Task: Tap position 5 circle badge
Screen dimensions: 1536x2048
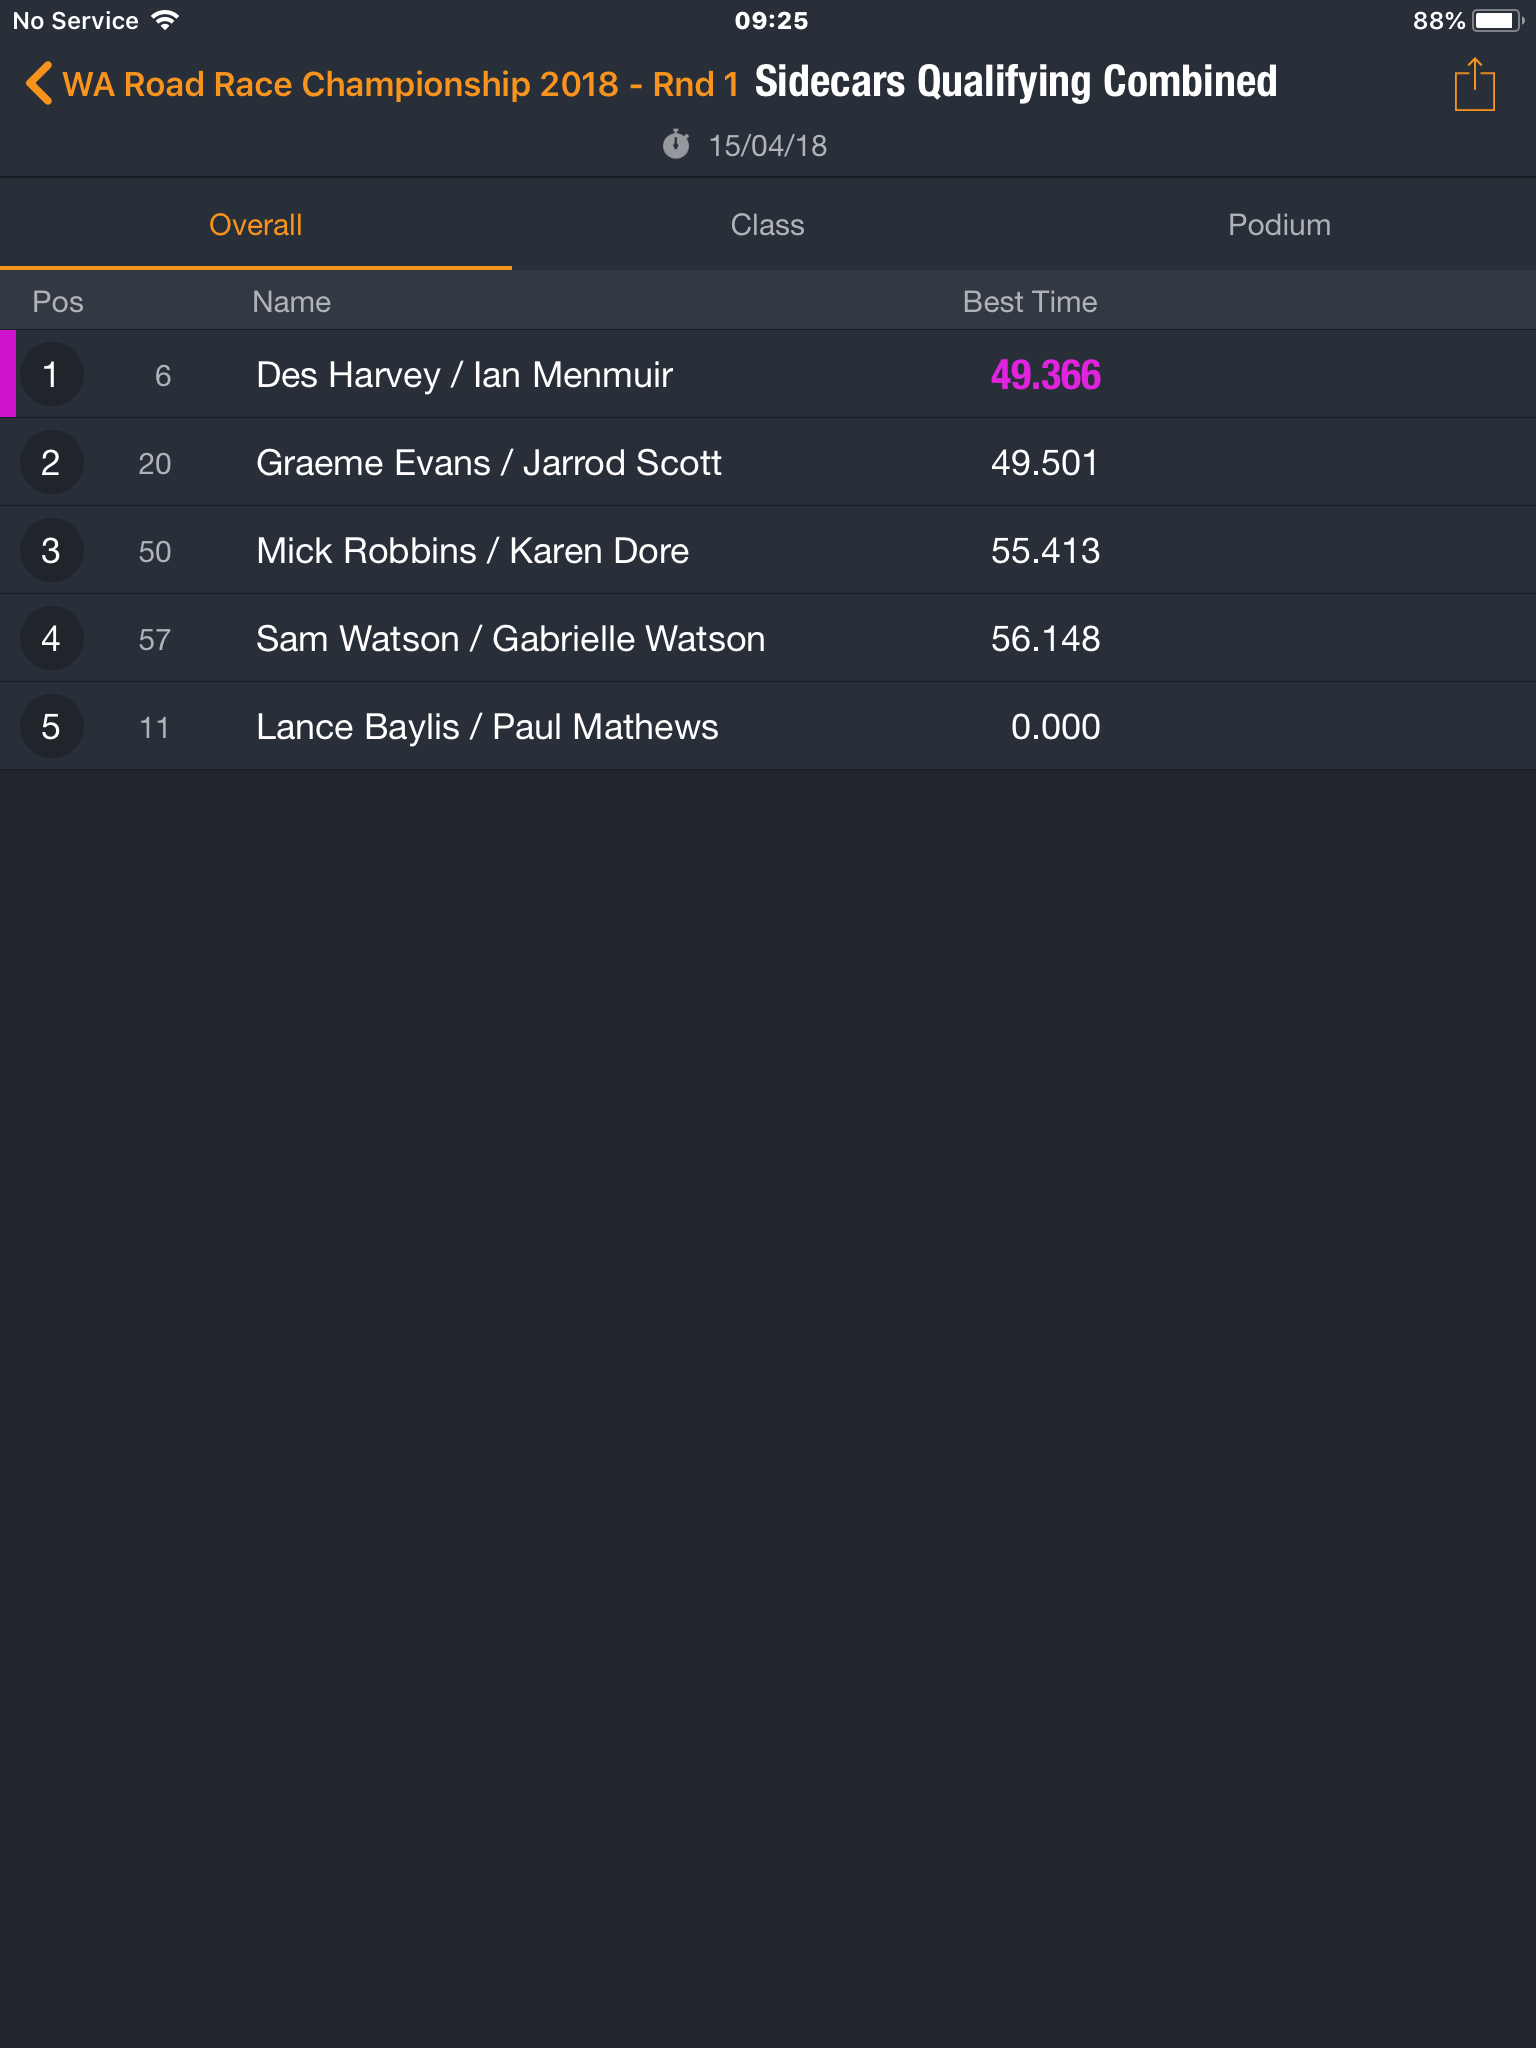Action: [x=51, y=727]
